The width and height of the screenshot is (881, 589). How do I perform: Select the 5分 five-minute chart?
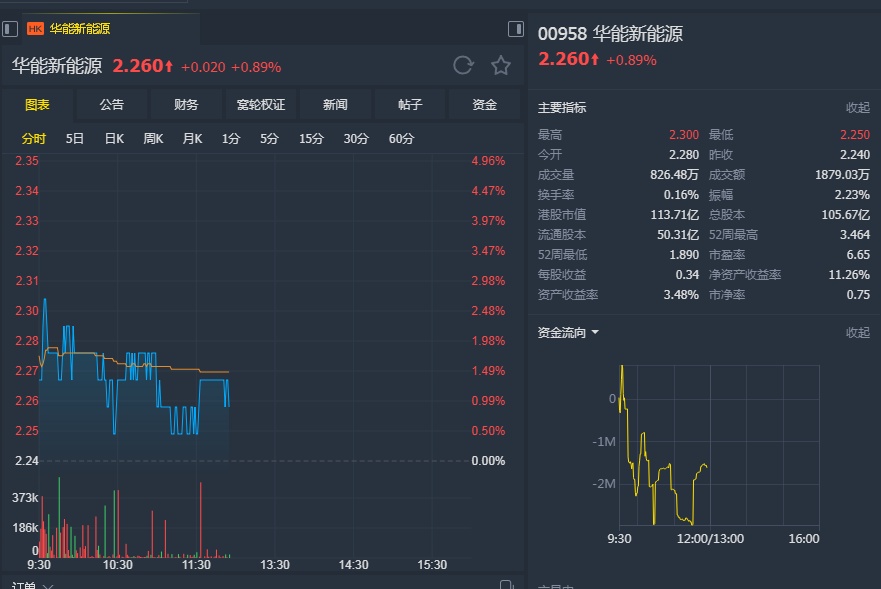tap(269, 139)
